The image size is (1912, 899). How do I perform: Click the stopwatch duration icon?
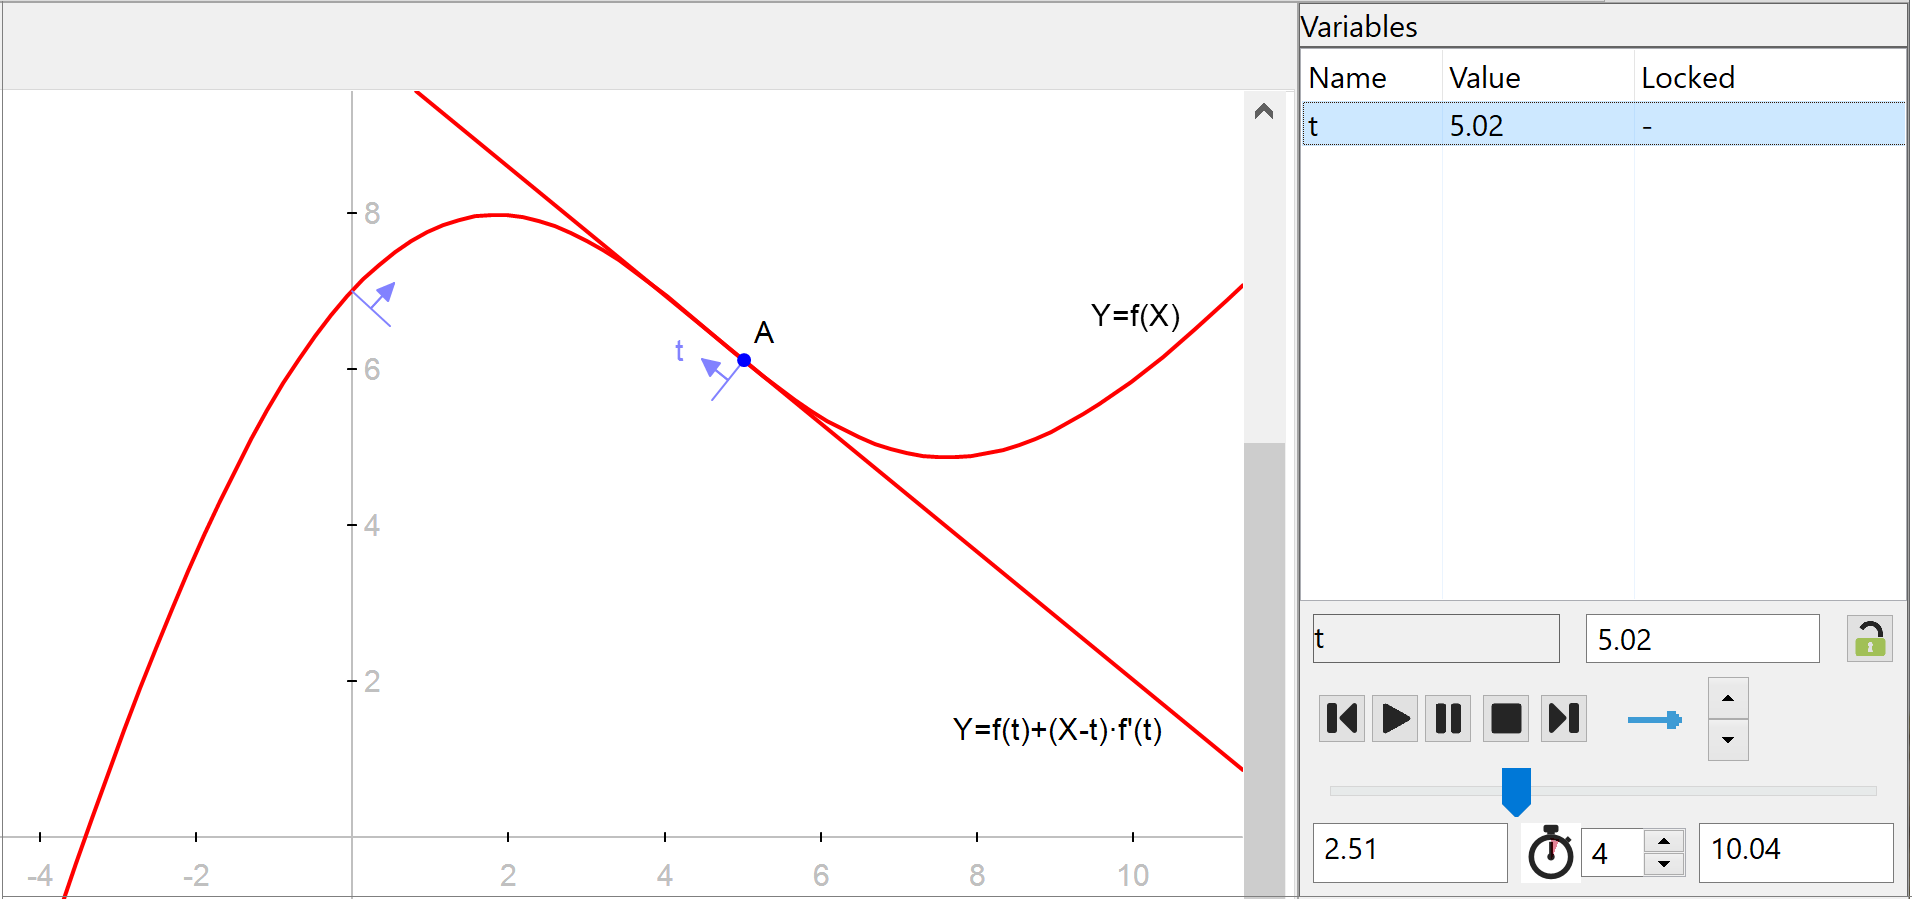1550,853
